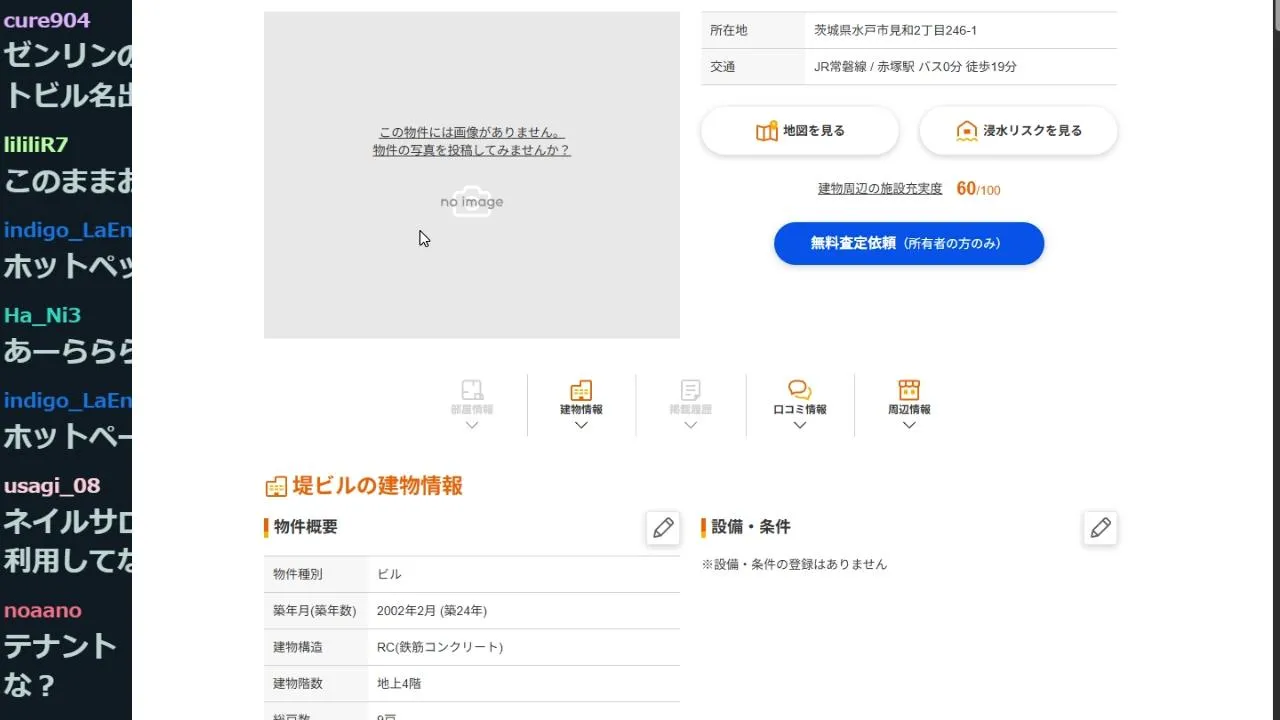Select note 設備・条件の登録はありません
1280x720 pixels.
[x=794, y=564]
